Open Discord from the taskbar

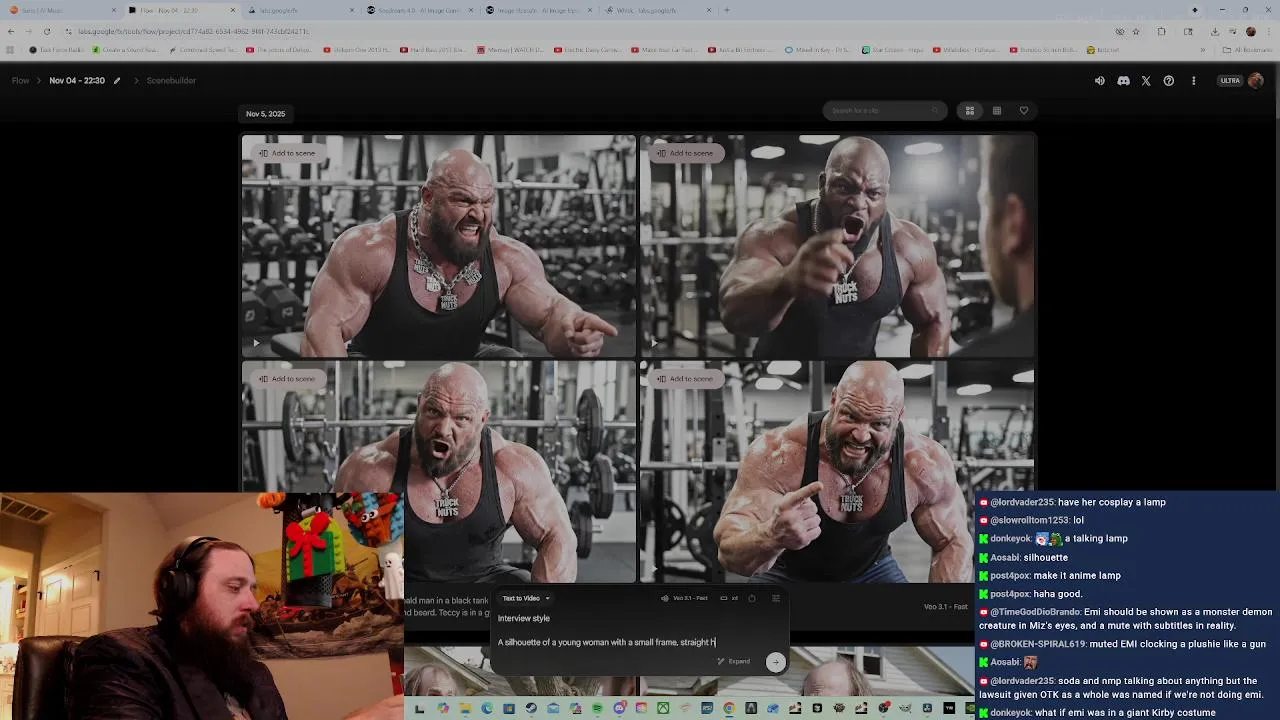pos(620,708)
